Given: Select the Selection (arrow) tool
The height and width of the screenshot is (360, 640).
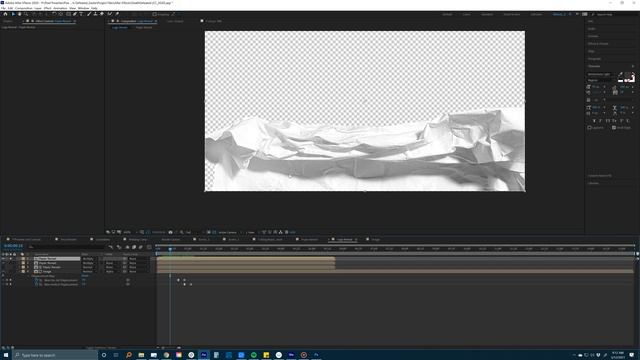Looking at the screenshot, I should click(13, 14).
